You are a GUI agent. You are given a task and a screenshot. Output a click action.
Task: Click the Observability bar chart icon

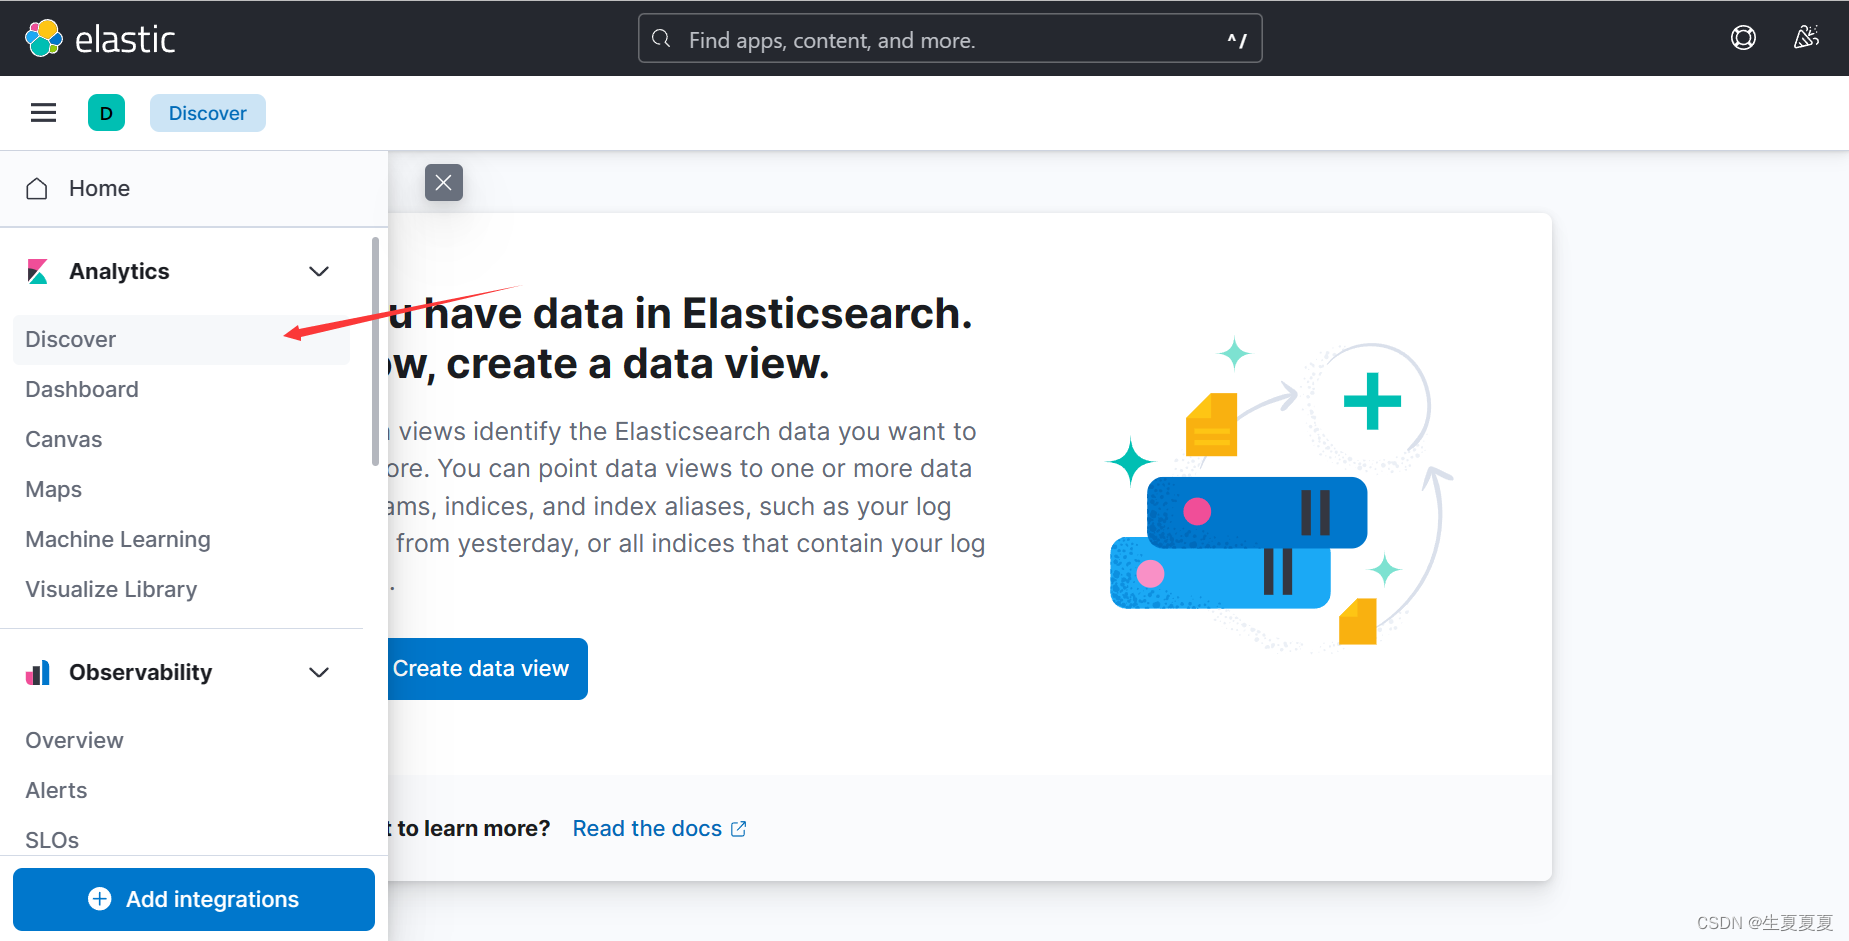coord(38,672)
